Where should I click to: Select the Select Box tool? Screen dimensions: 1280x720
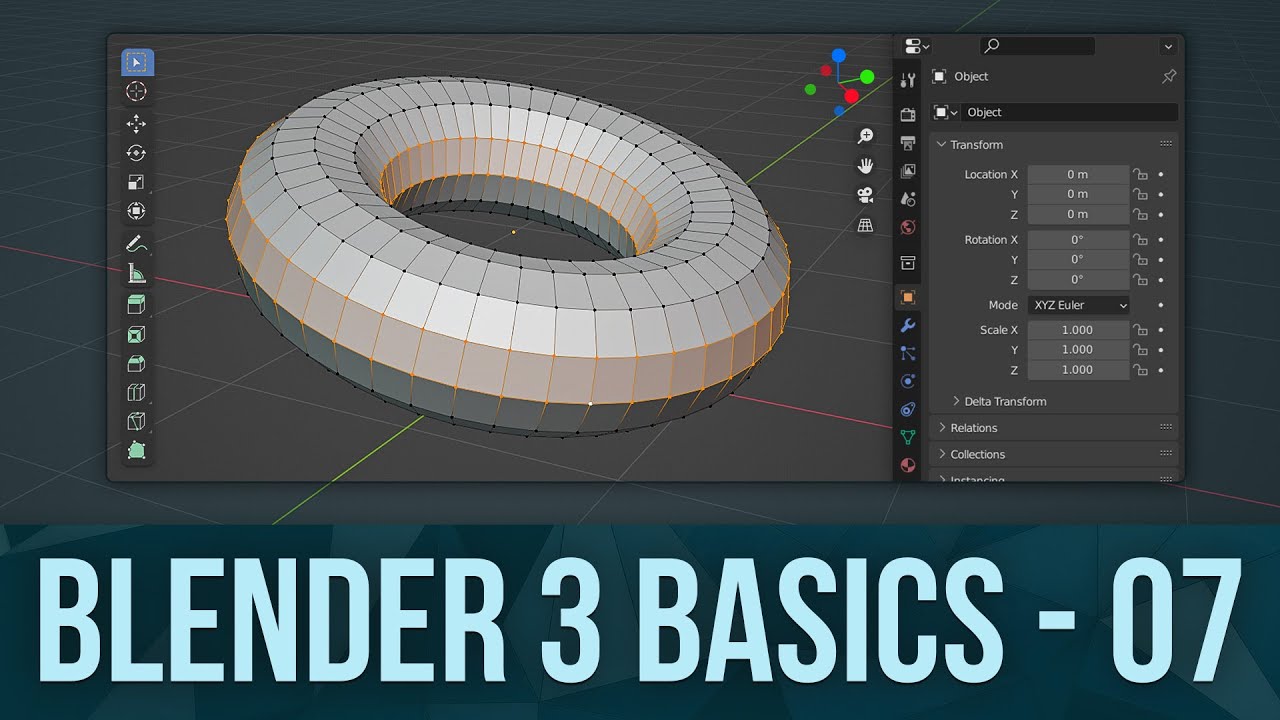pyautogui.click(x=137, y=62)
